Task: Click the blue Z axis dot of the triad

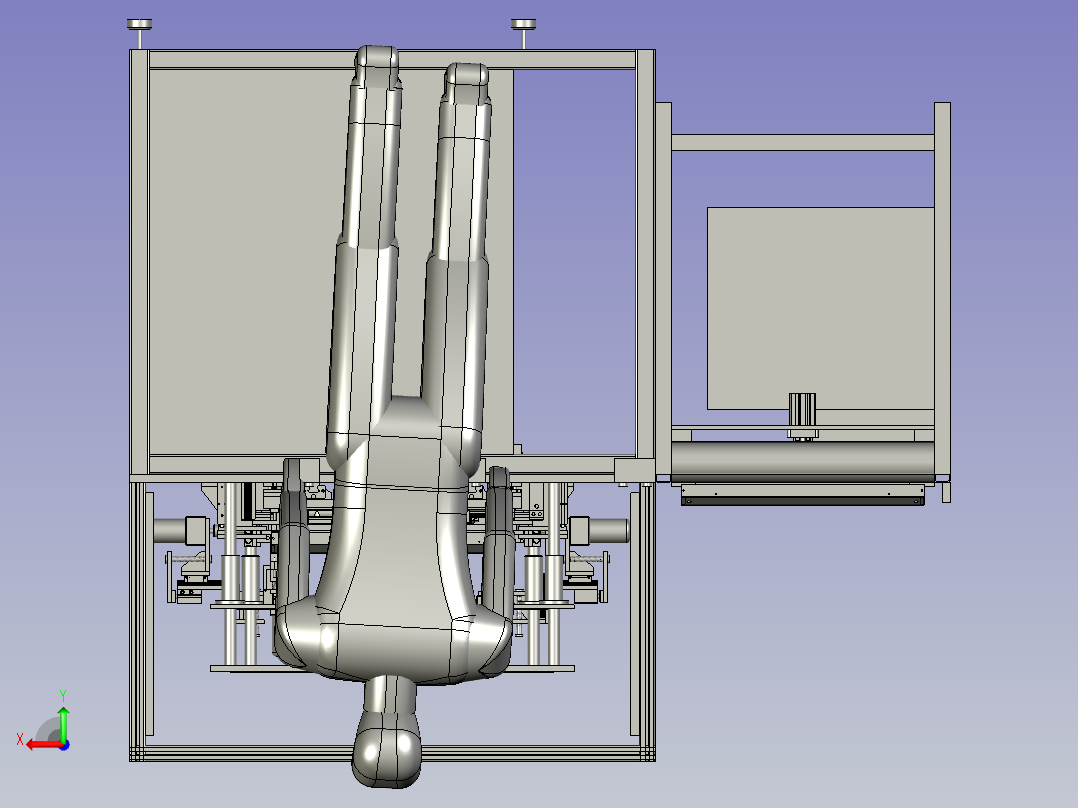Action: coord(65,745)
